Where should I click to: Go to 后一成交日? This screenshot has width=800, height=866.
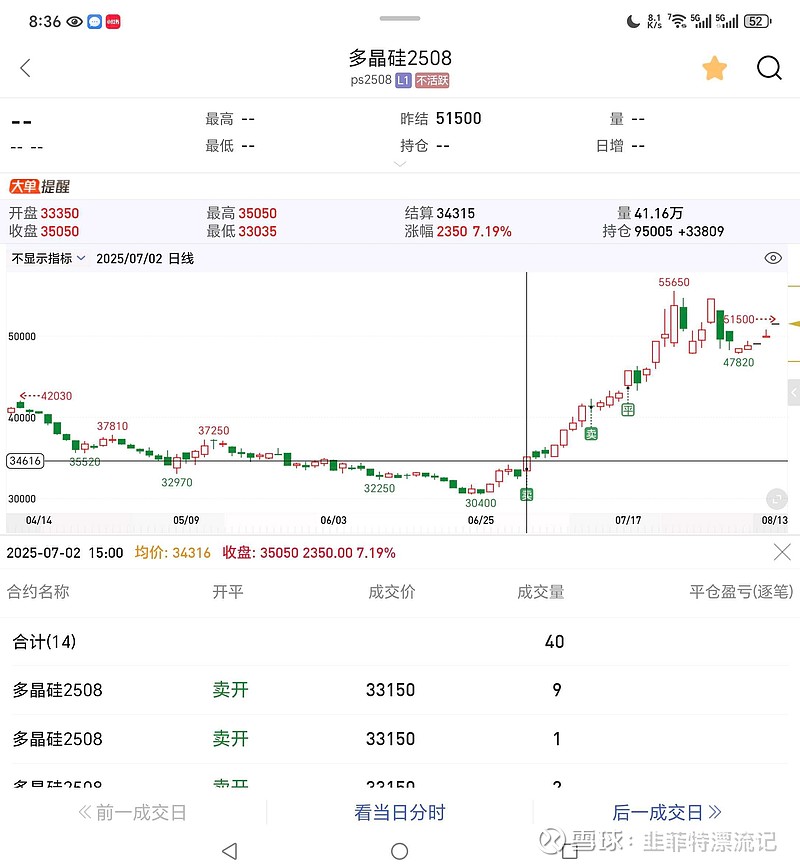[x=667, y=812]
